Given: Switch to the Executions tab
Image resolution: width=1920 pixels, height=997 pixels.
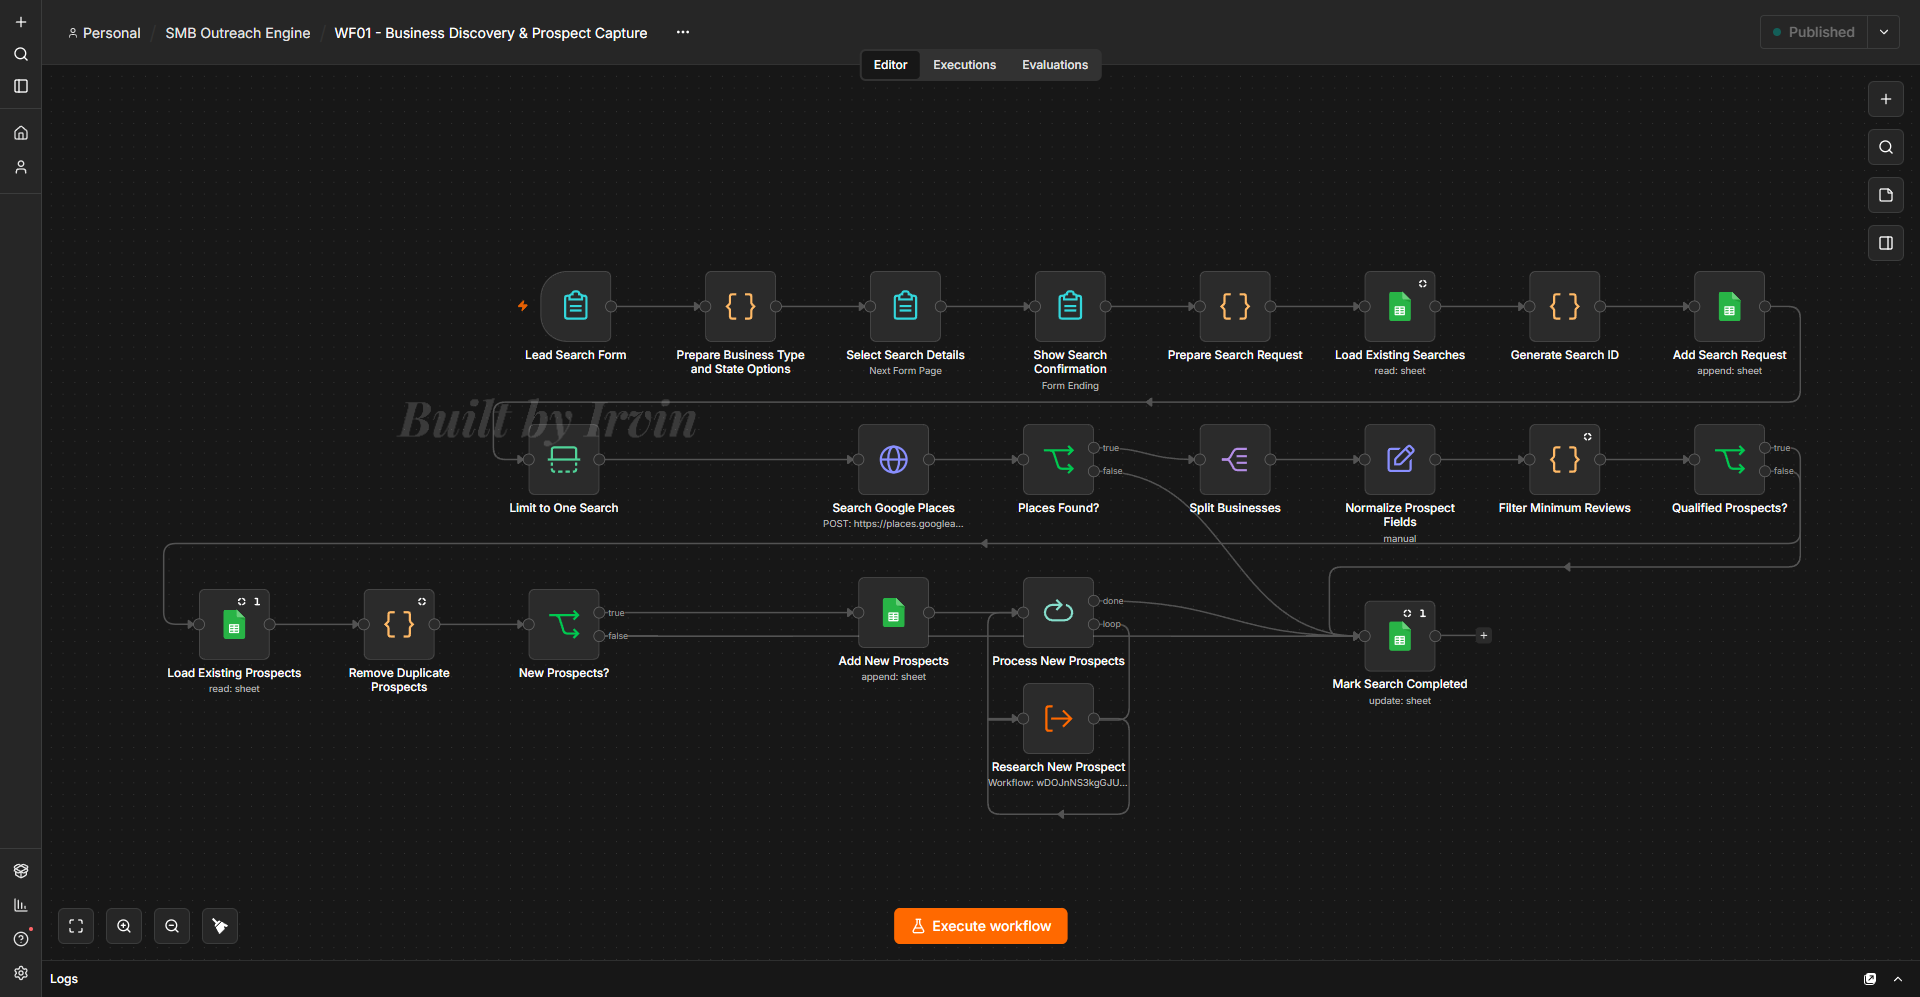Looking at the screenshot, I should 964,65.
